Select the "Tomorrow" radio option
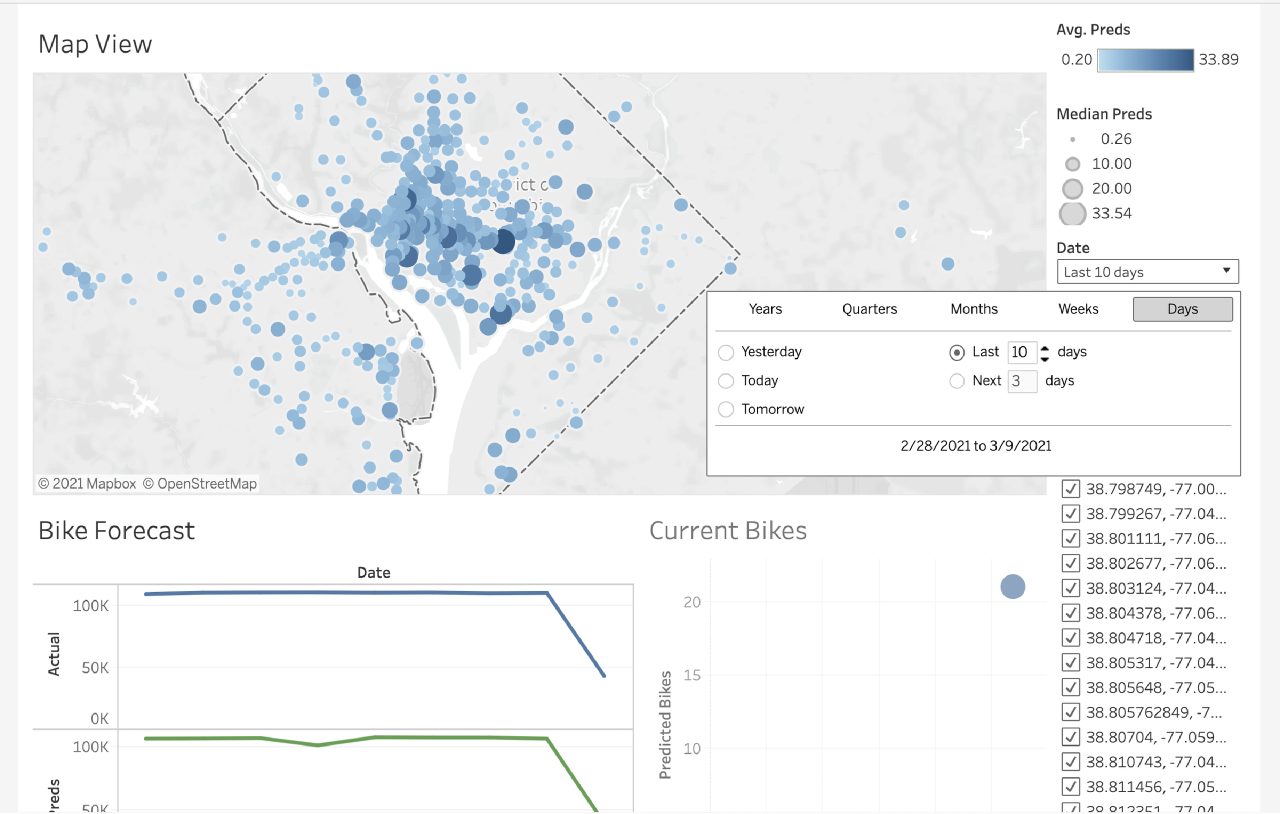The width and height of the screenshot is (1280, 814). [x=725, y=409]
